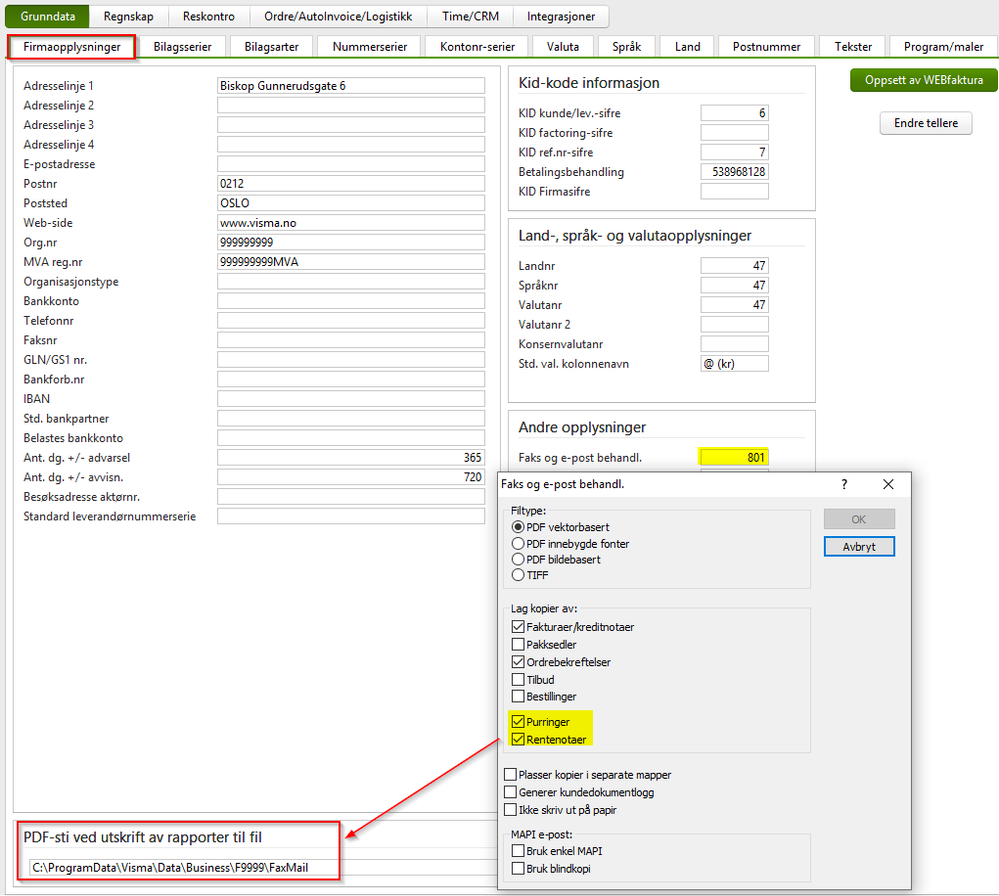Enable Bruk blindkopi option

point(518,869)
